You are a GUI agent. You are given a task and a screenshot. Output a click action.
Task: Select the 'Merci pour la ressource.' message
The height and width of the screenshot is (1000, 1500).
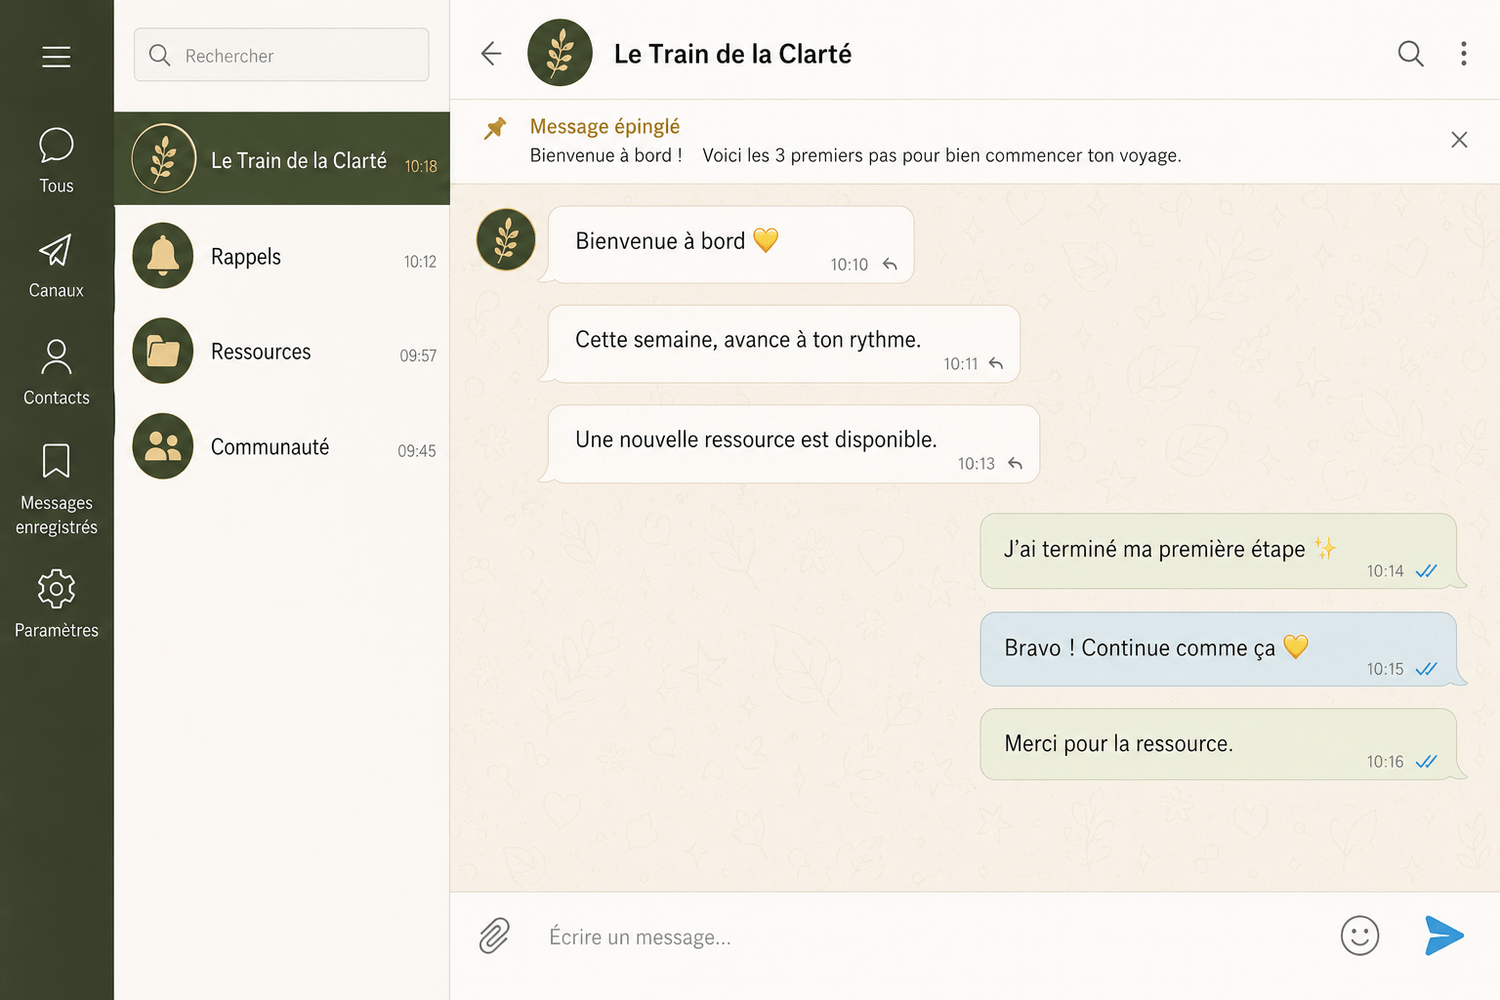pyautogui.click(x=1218, y=744)
